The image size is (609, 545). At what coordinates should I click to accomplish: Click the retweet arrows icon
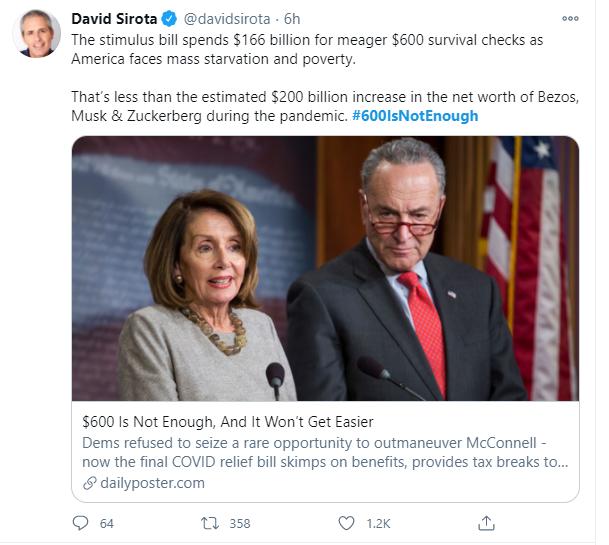pyautogui.click(x=211, y=523)
